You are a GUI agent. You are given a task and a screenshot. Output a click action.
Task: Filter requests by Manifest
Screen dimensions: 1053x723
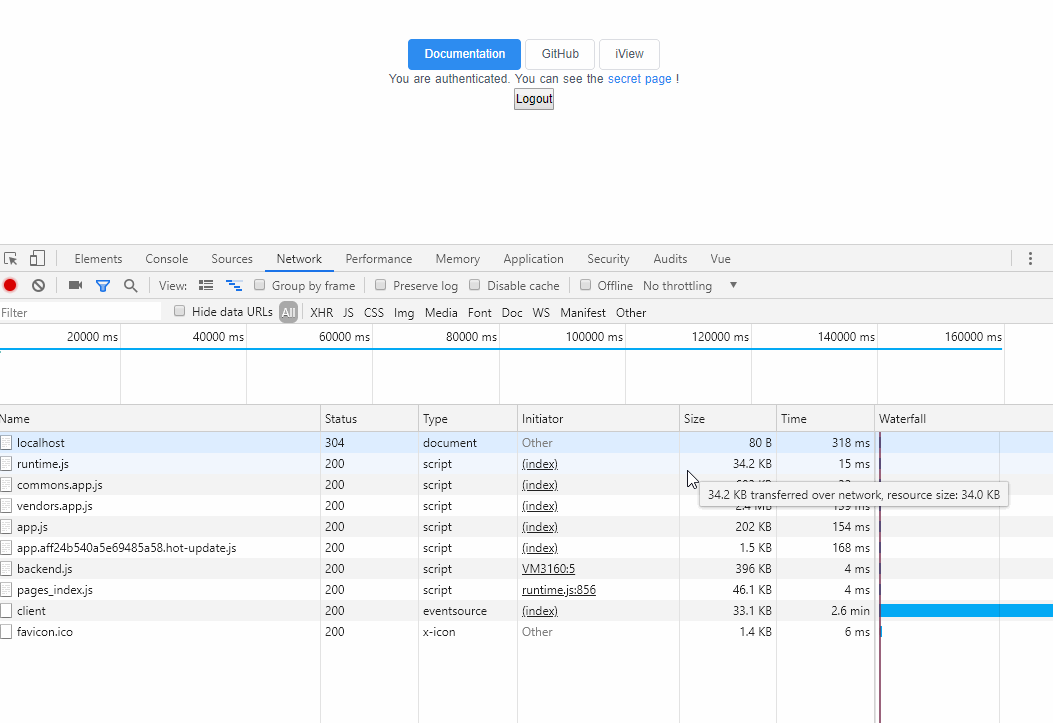[582, 313]
